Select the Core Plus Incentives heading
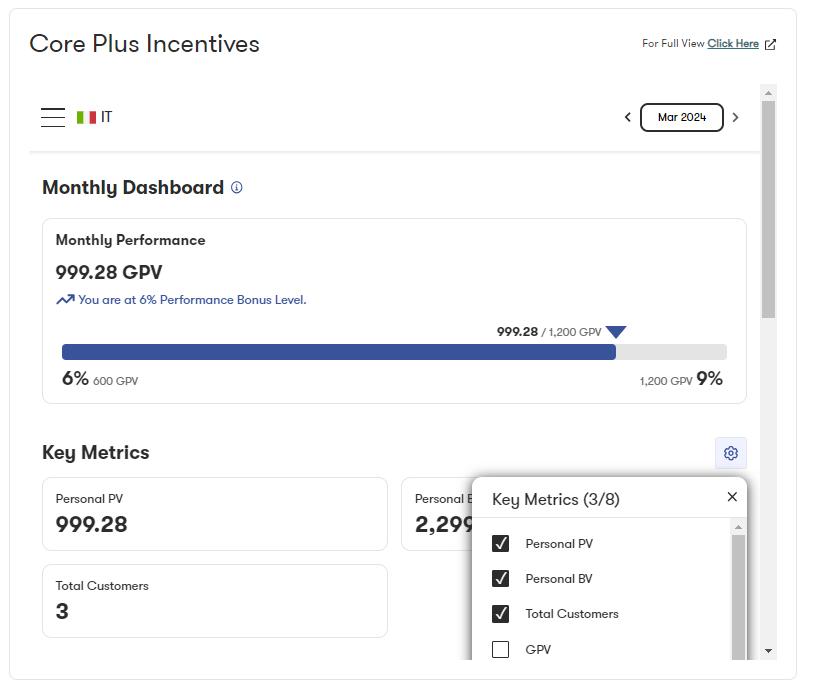The height and width of the screenshot is (689, 816). coord(144,44)
